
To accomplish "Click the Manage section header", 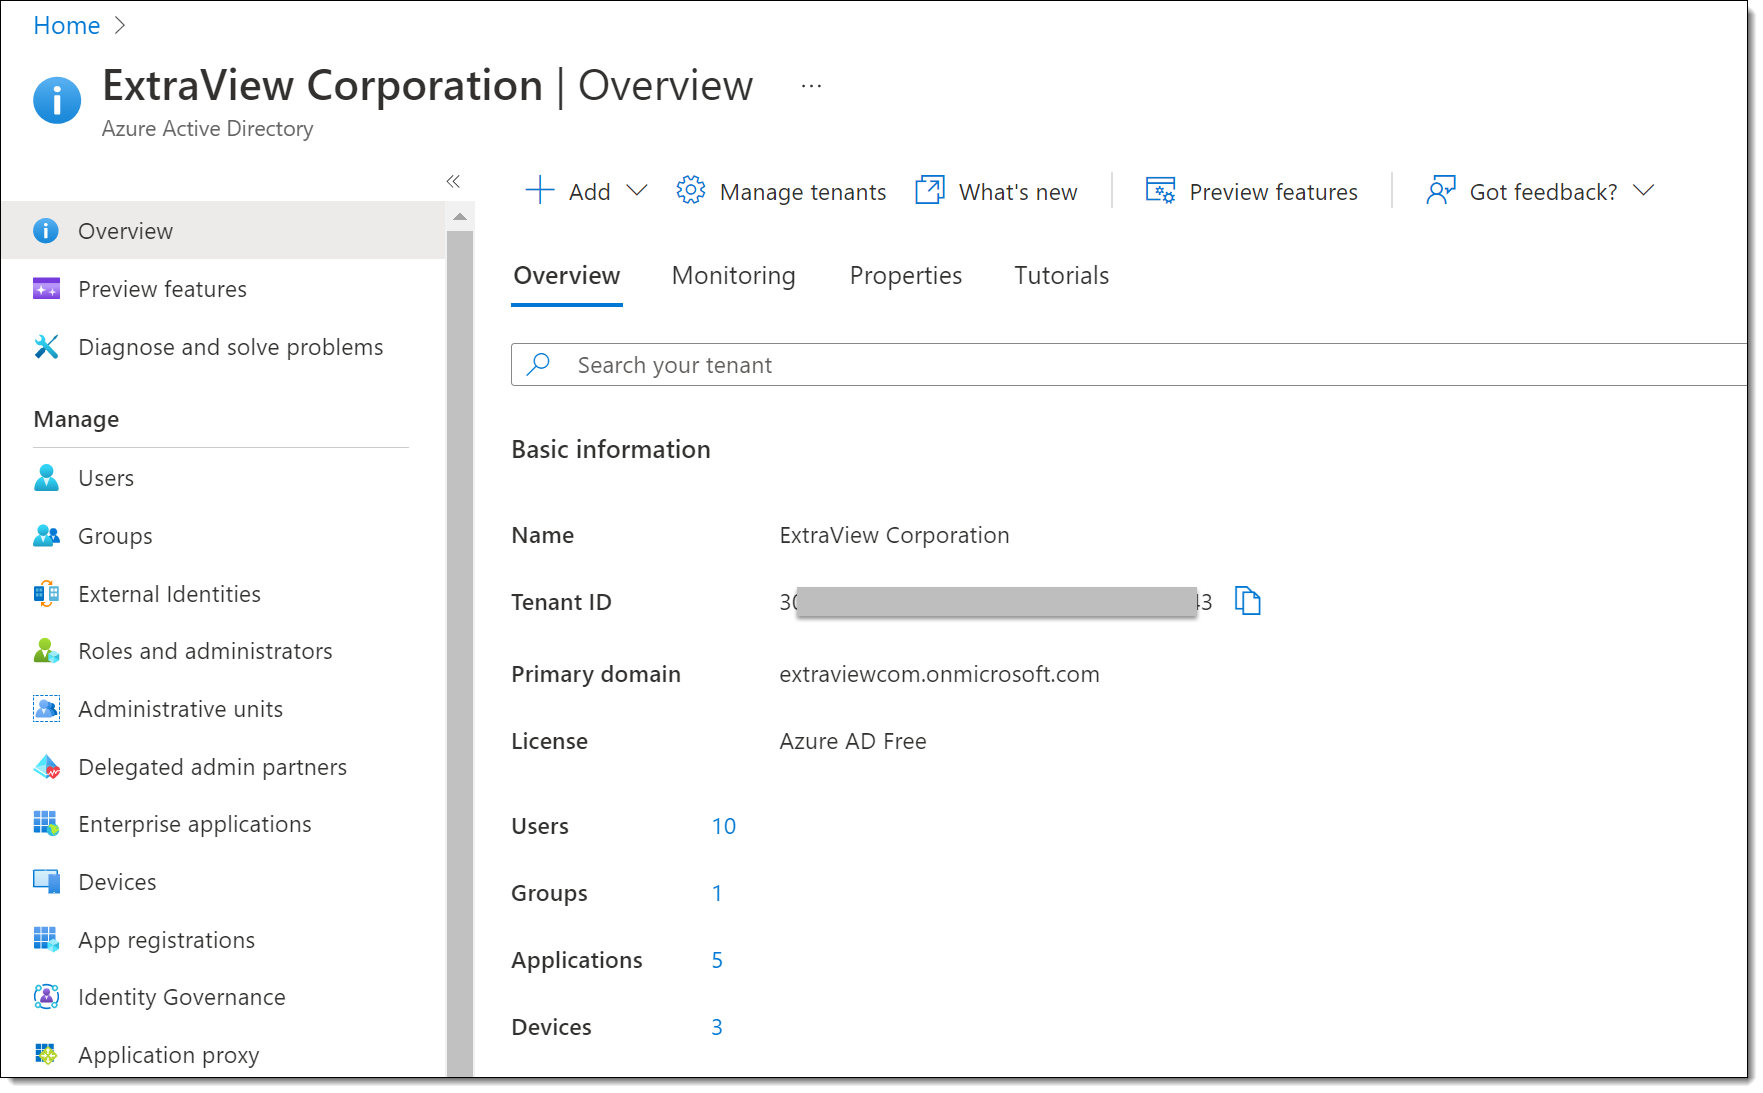I will tap(76, 420).
